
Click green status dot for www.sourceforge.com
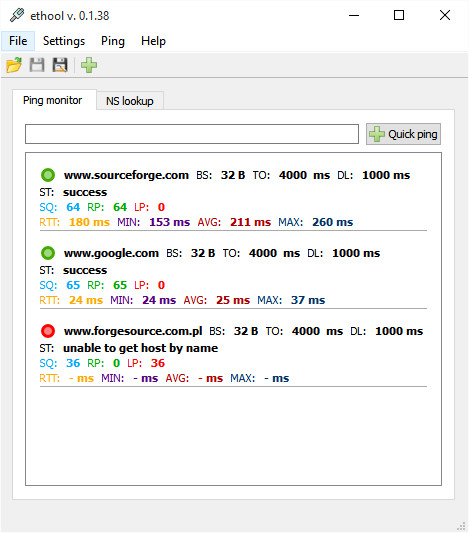click(x=48, y=175)
